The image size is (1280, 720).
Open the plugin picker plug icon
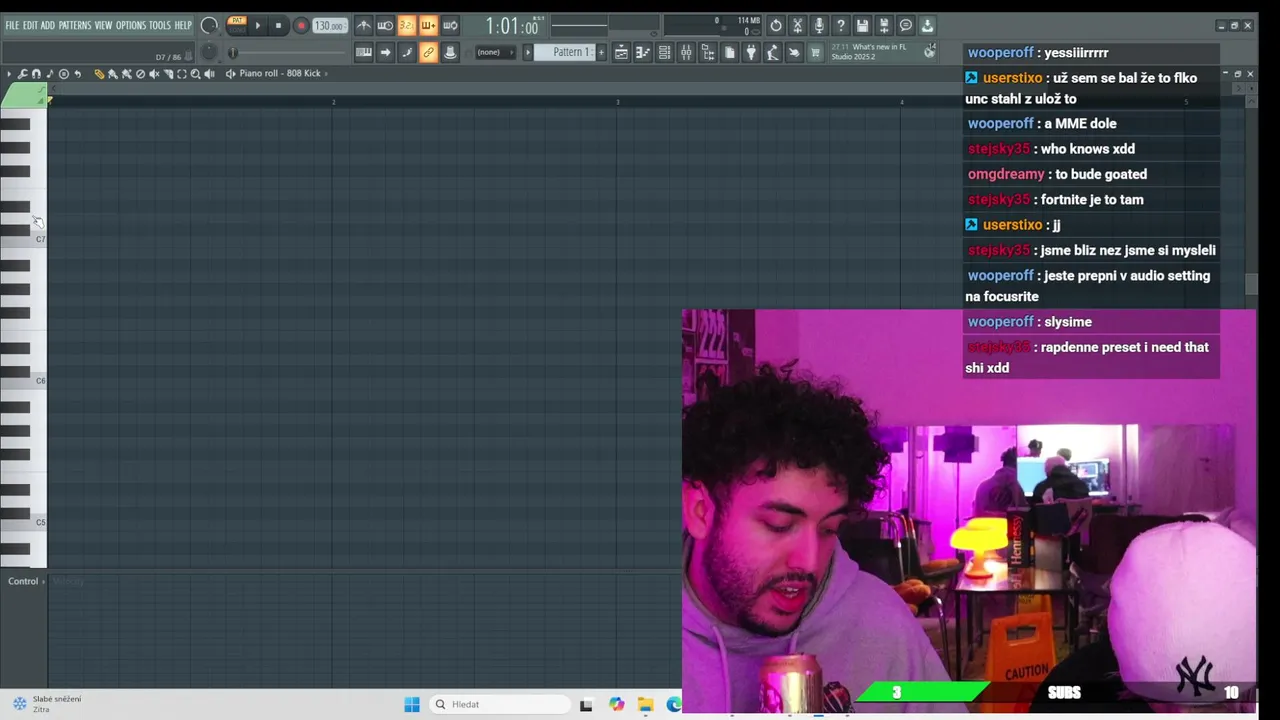(751, 53)
